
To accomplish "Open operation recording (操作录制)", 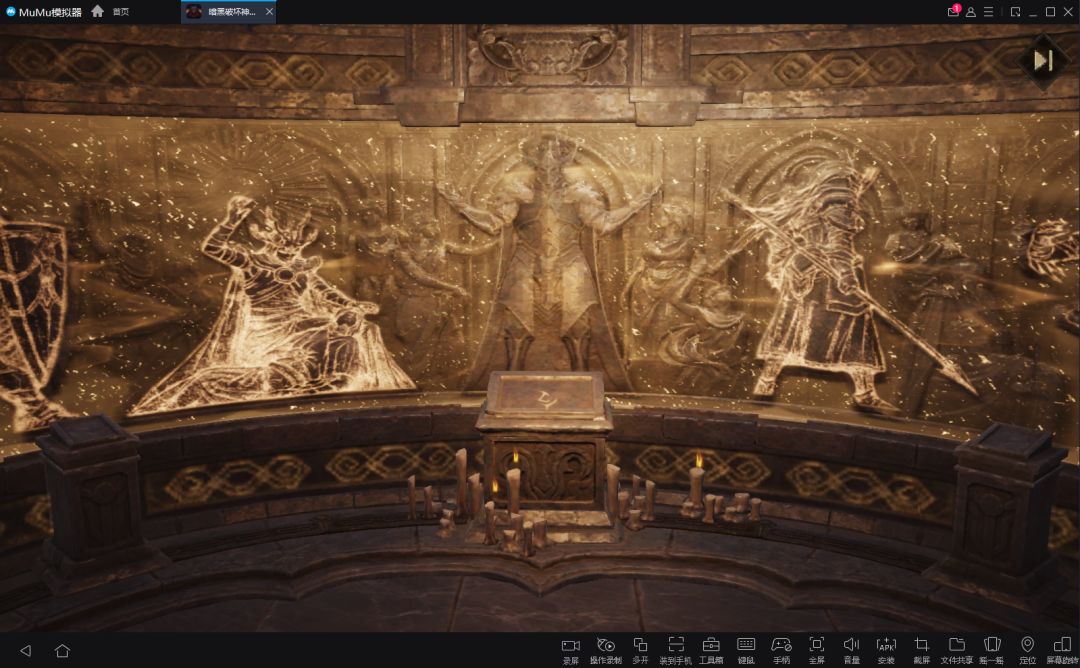I will click(x=605, y=650).
